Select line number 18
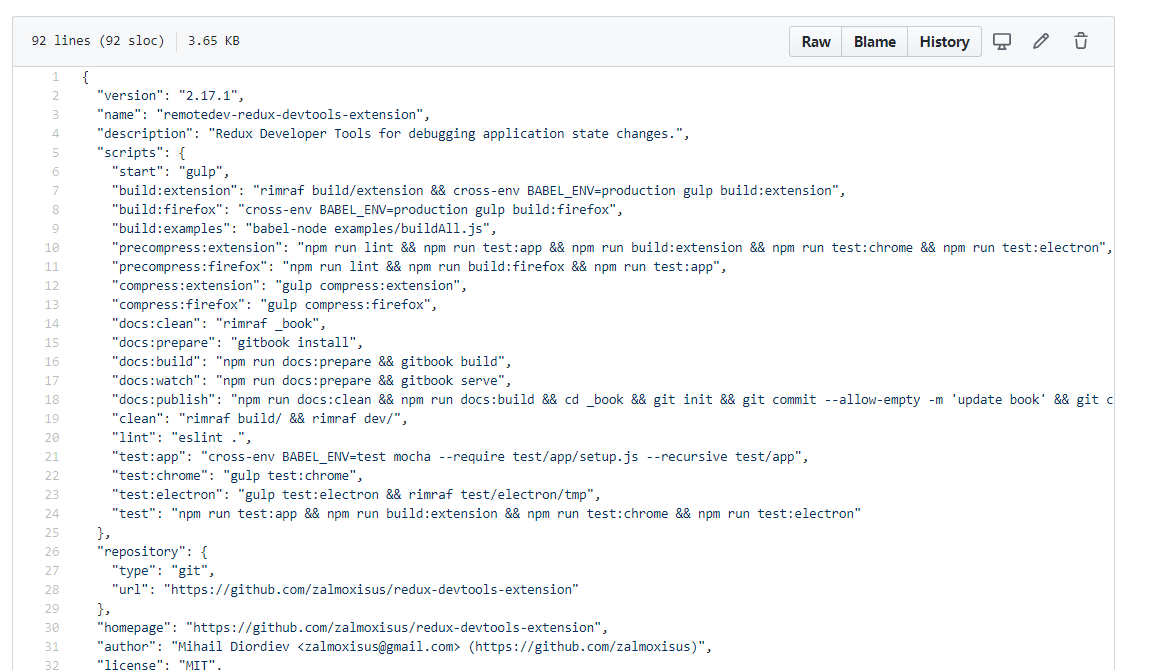This screenshot has height=670, width=1160. (x=52, y=400)
